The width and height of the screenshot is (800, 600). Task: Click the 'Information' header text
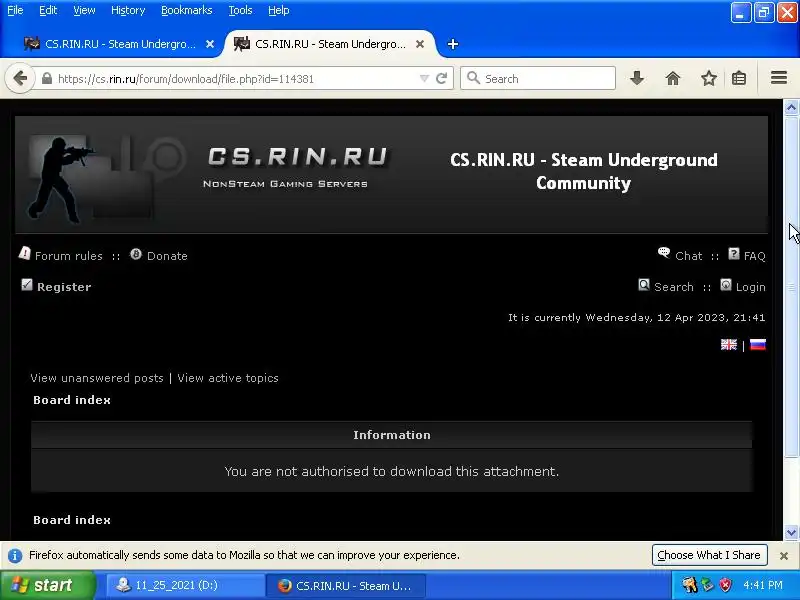(392, 435)
